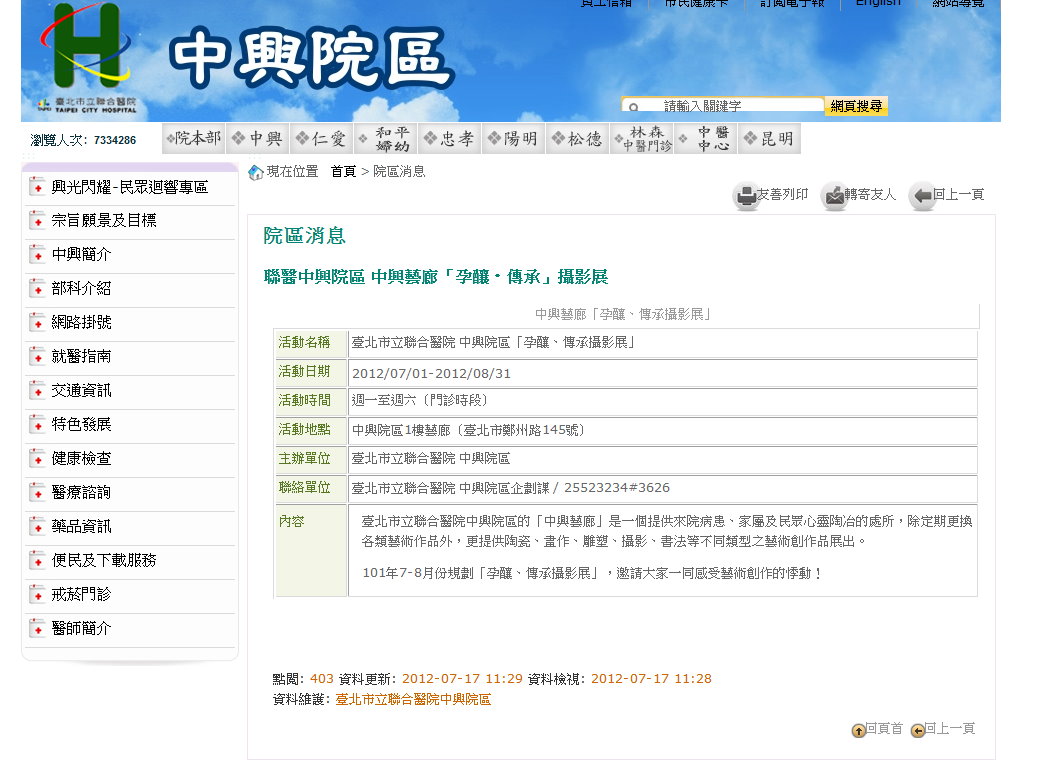Image resolution: width=1040 pixels, height=773 pixels.
Task: Click the friendly print printer icon
Action: pyautogui.click(x=746, y=196)
